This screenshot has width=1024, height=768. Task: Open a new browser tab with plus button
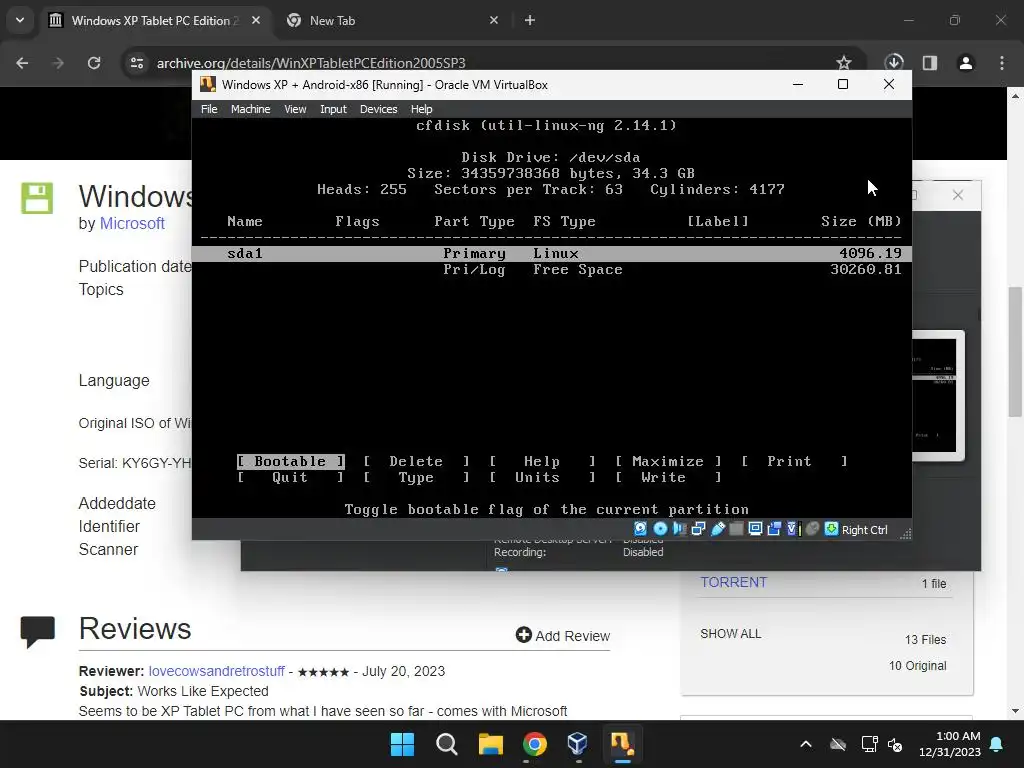click(530, 20)
